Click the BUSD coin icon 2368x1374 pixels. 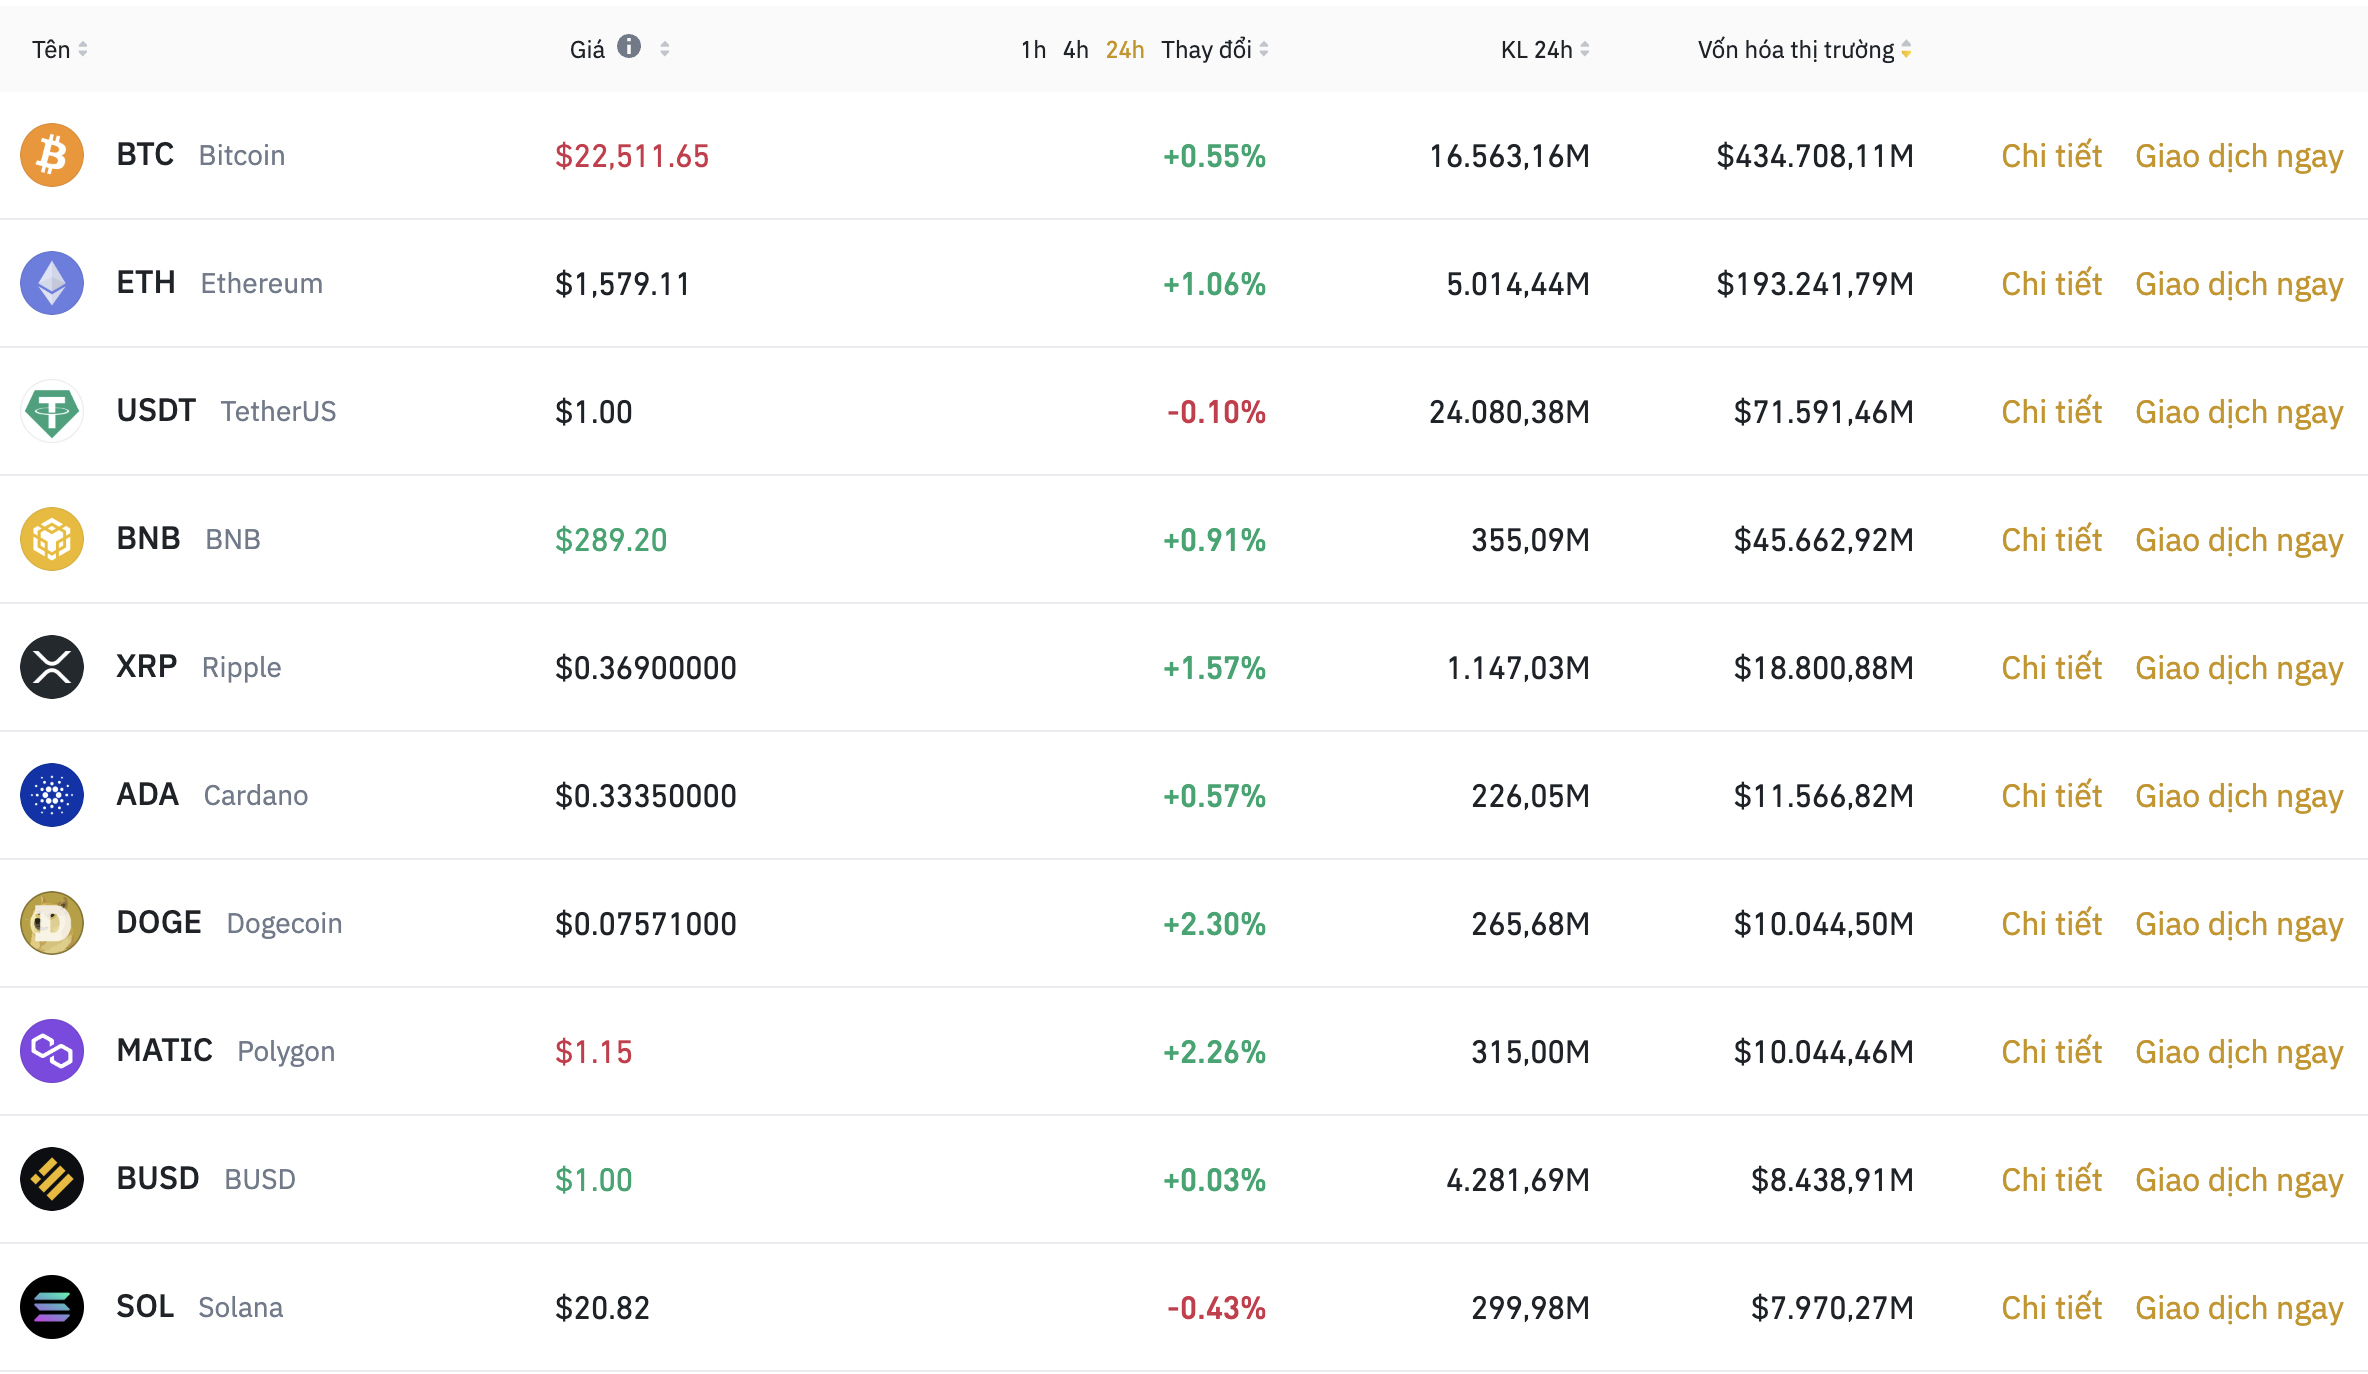click(x=52, y=1179)
